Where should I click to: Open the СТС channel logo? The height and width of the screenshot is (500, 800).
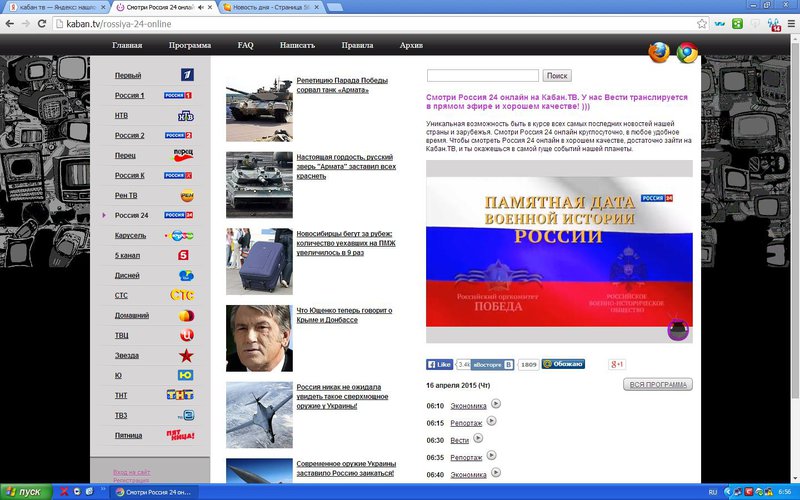coord(182,295)
